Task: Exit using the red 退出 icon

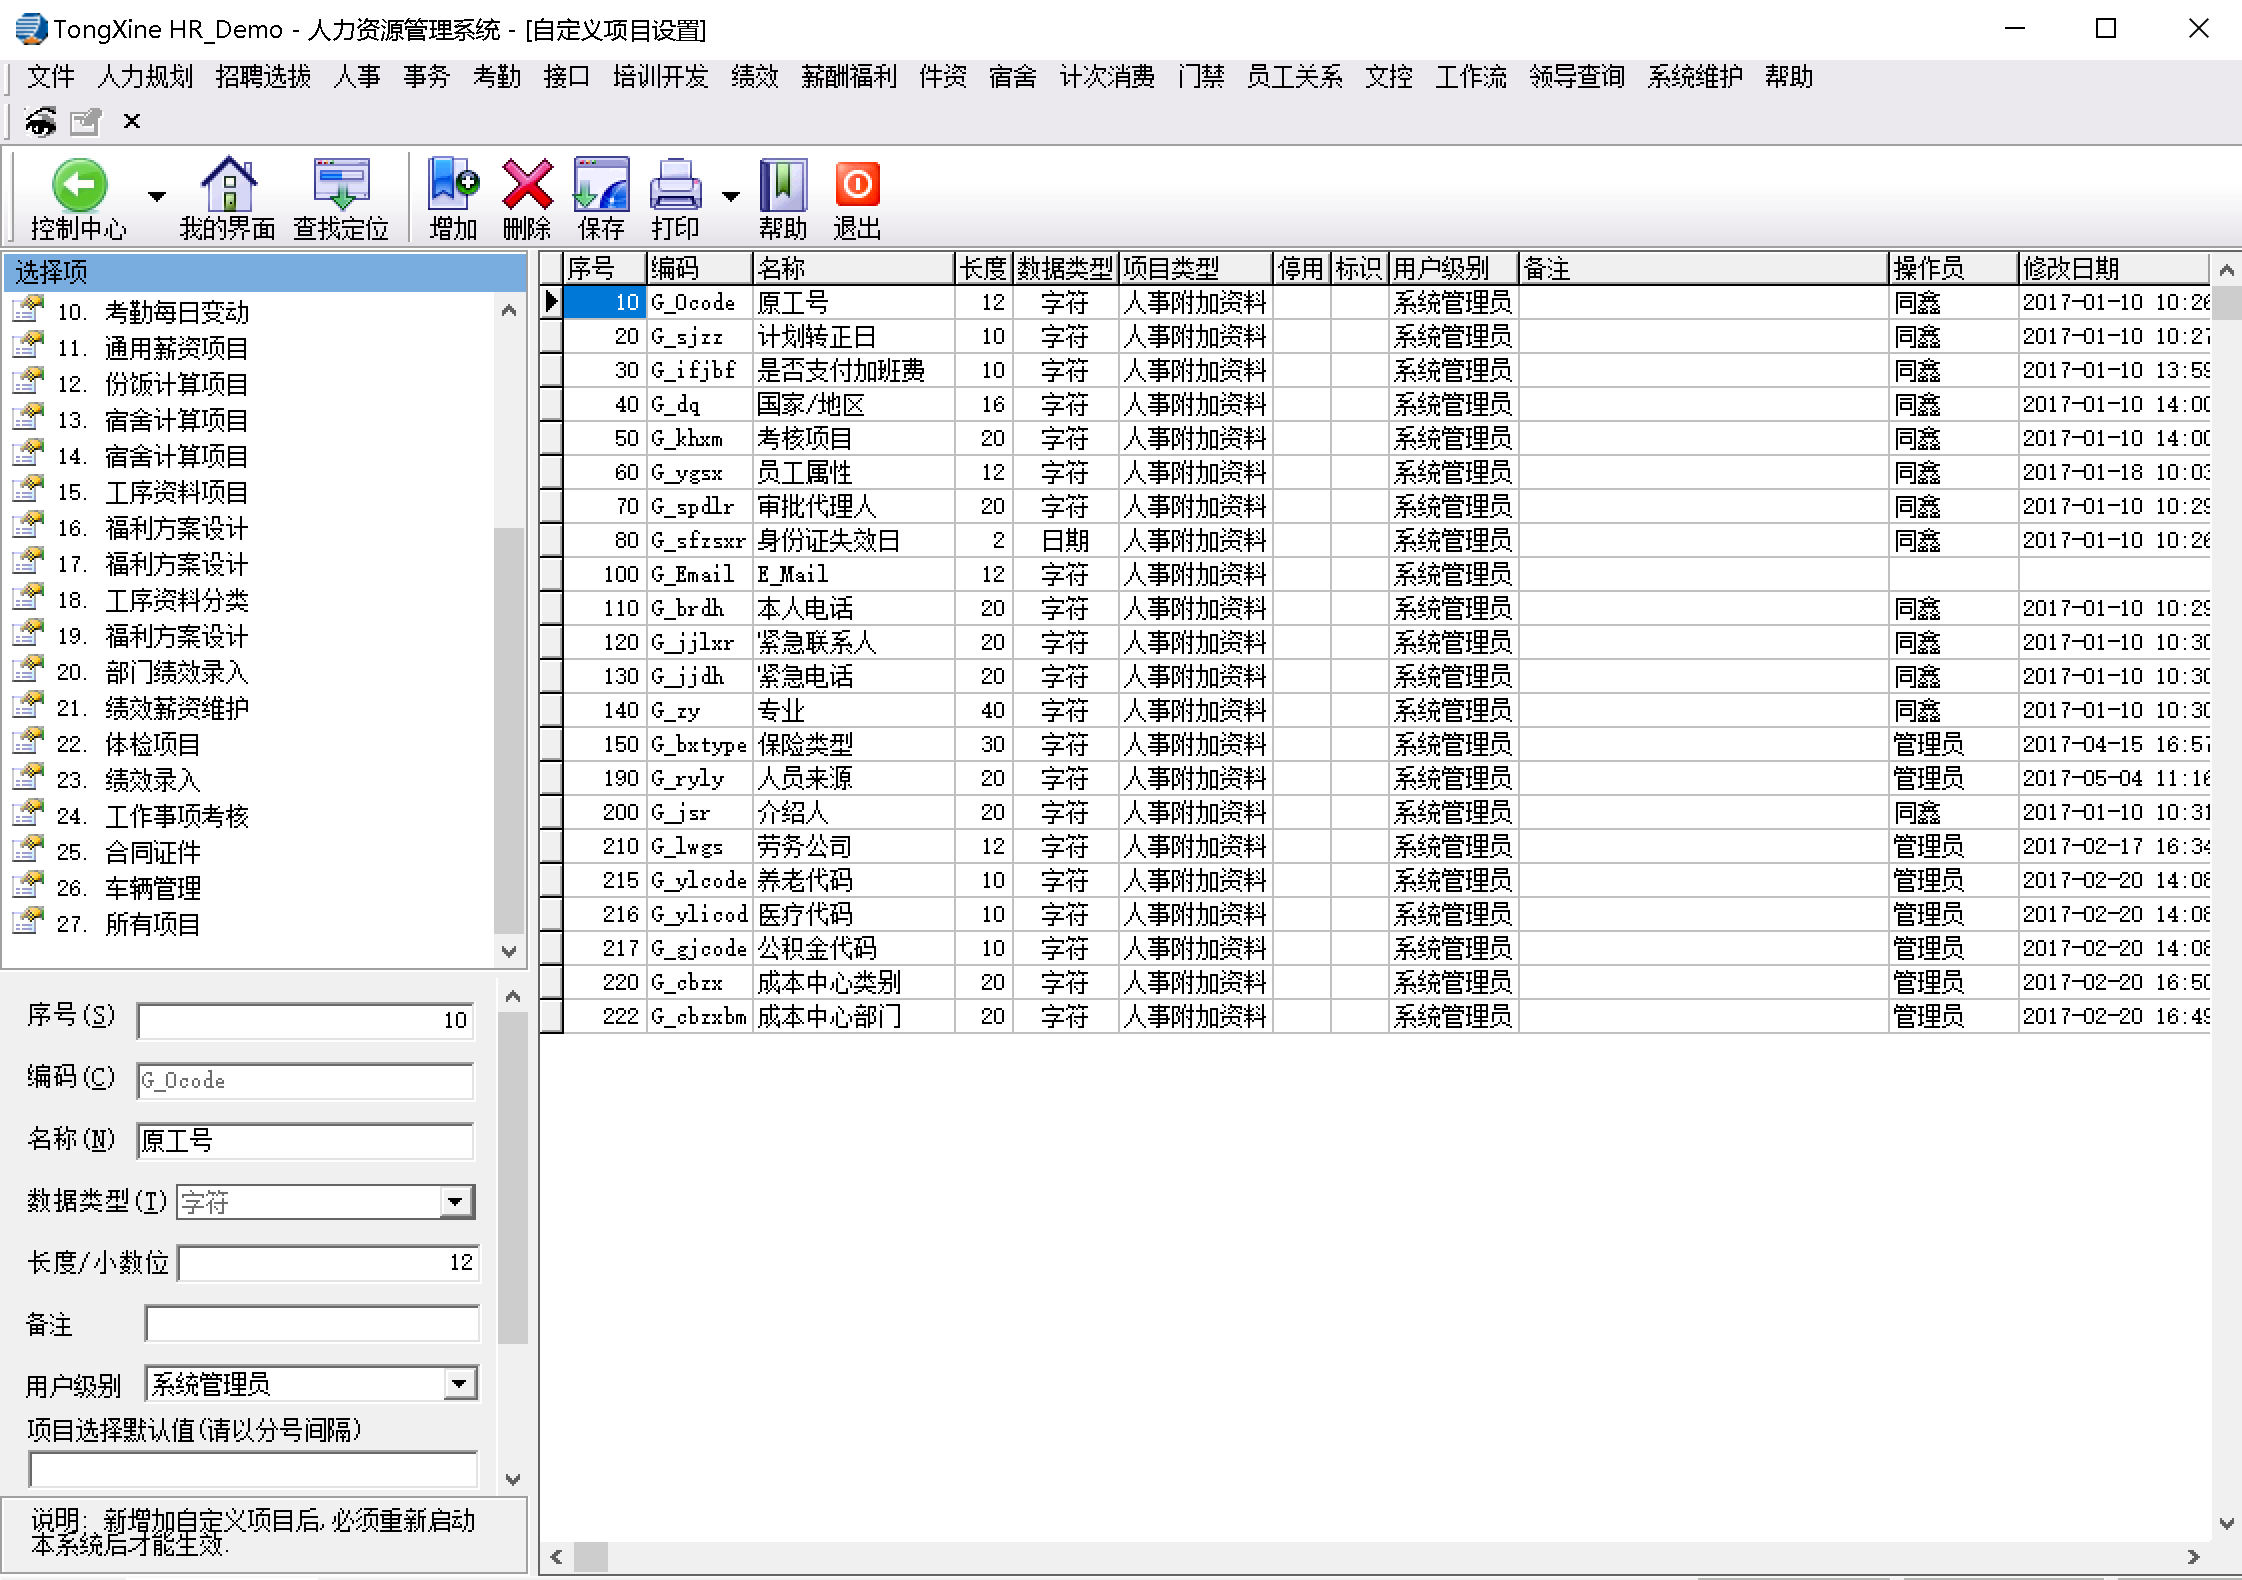Action: tap(857, 186)
